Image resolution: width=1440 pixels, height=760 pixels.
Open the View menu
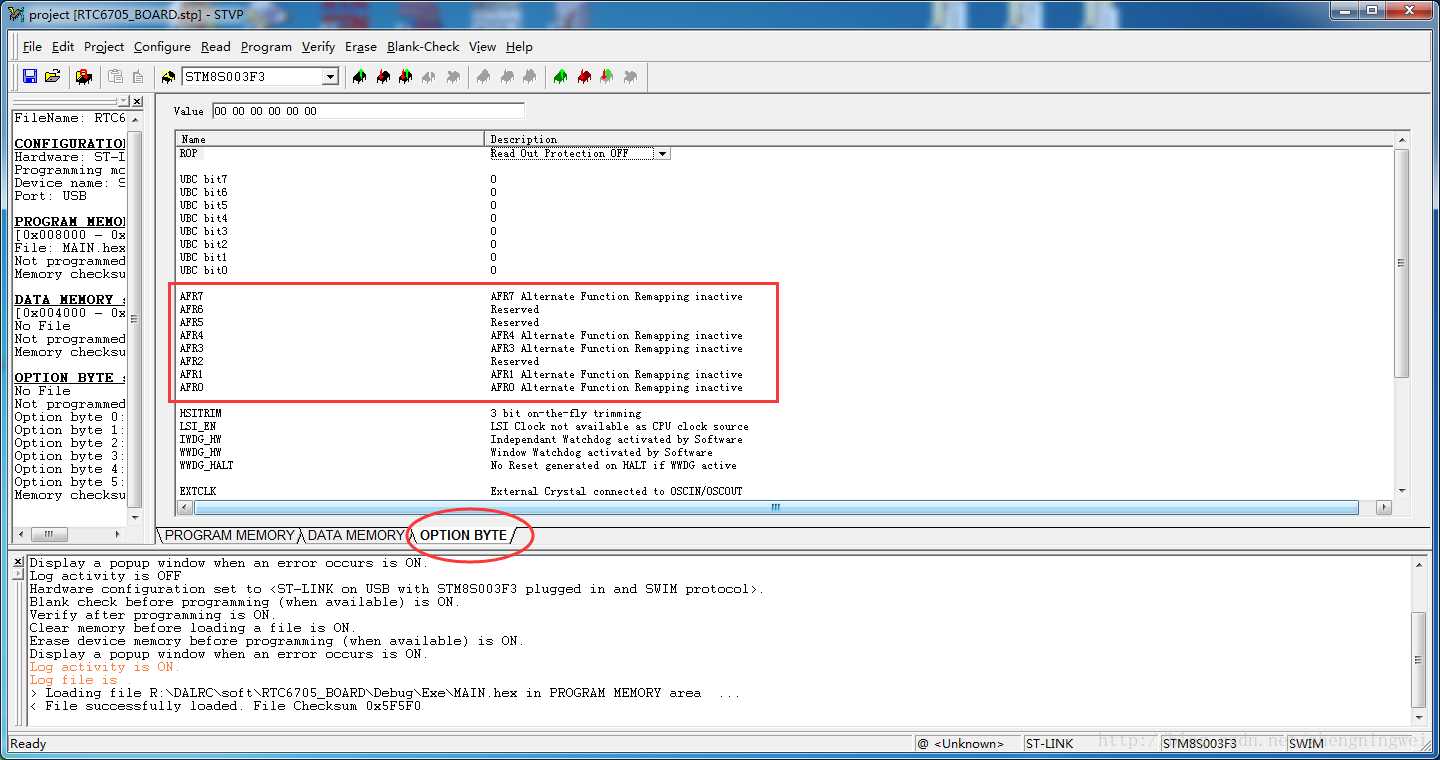pyautogui.click(x=482, y=47)
